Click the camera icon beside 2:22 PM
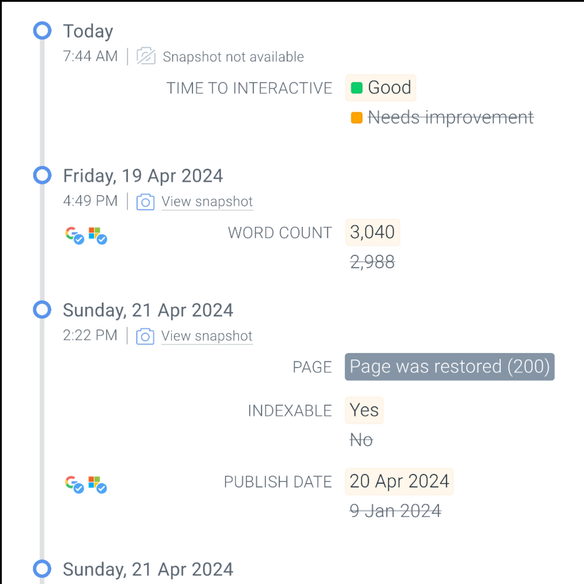 click(x=145, y=336)
